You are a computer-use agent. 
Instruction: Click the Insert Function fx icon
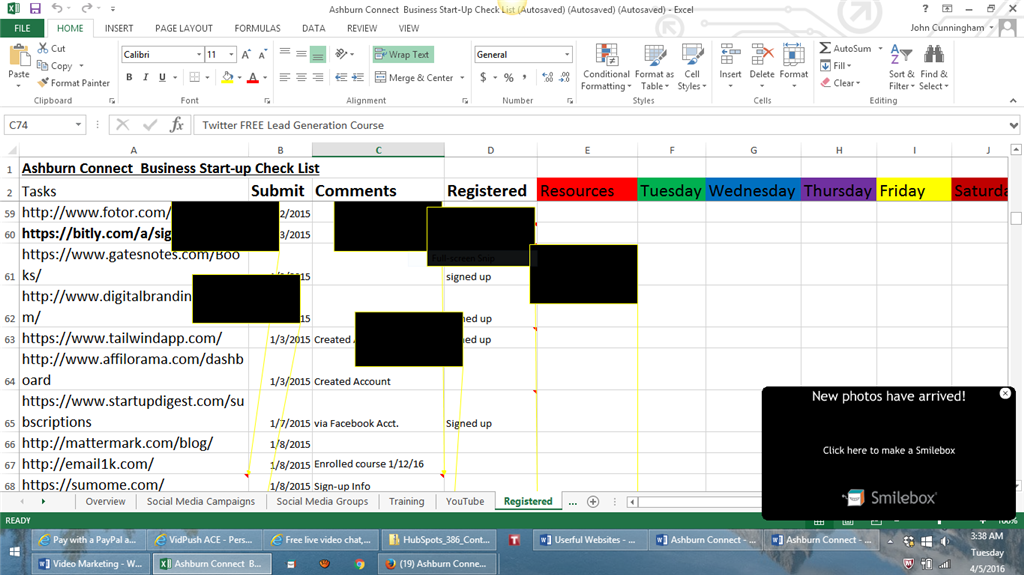point(177,125)
